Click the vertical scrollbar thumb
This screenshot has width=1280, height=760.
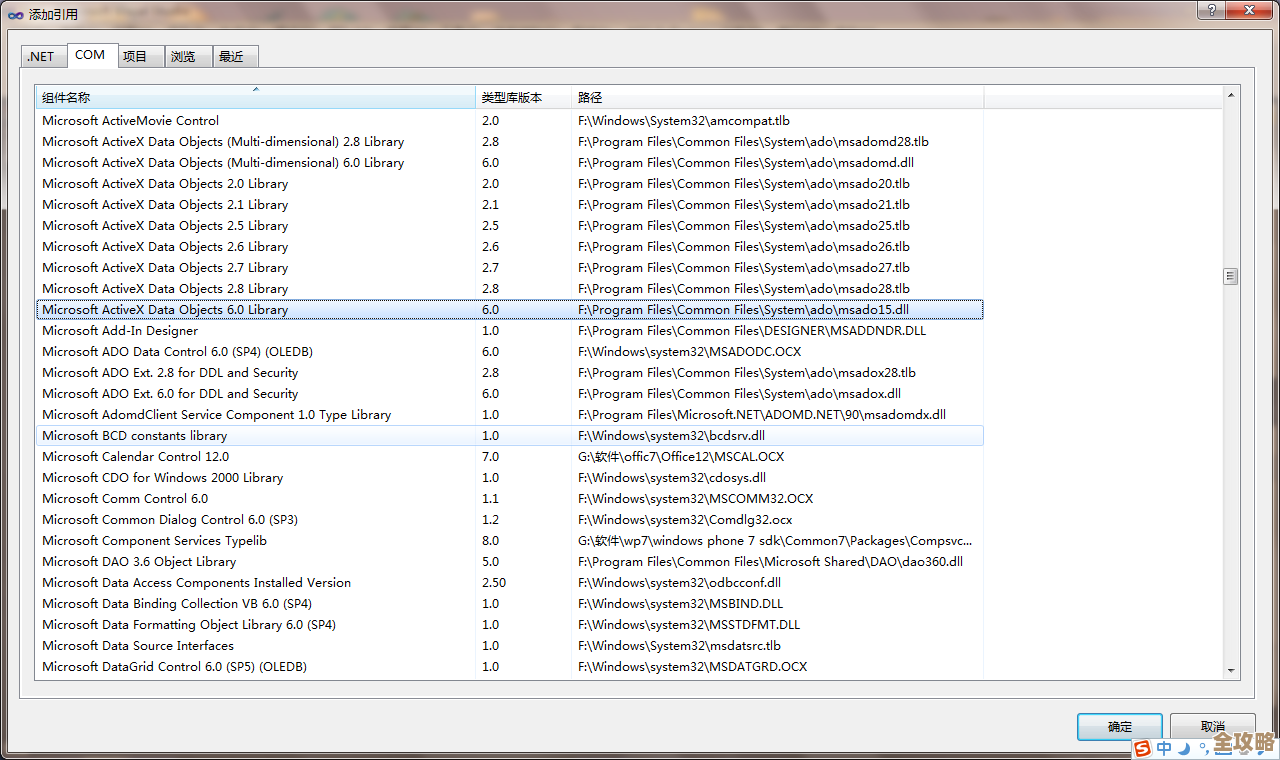(1231, 275)
